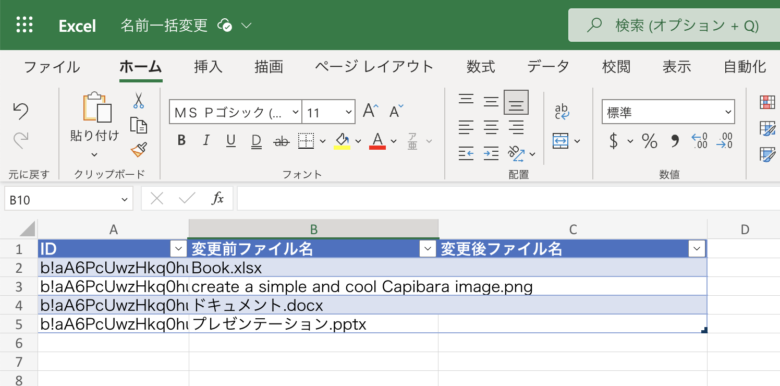
Task: Click the insert function fx icon
Action: [217, 199]
